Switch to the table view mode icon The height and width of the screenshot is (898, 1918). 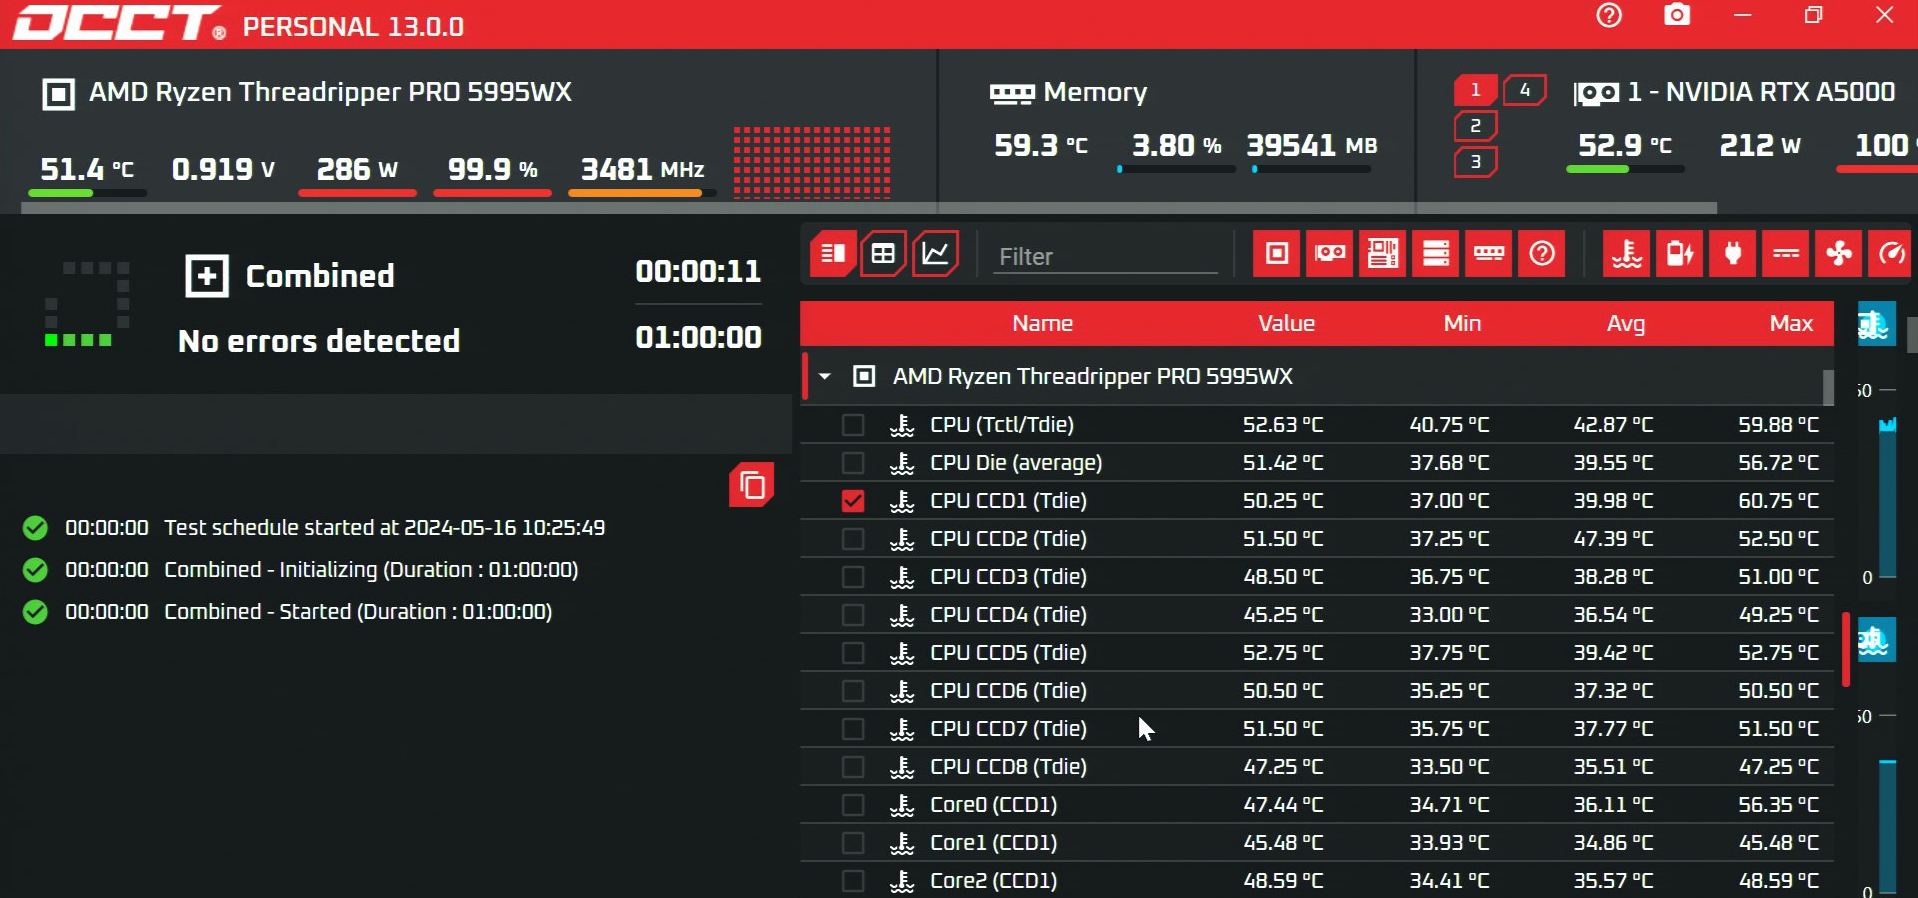click(x=883, y=254)
